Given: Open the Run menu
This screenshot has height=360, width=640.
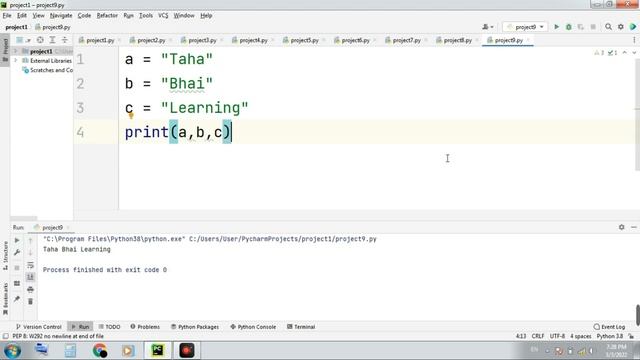Looking at the screenshot, I should coord(129,16).
